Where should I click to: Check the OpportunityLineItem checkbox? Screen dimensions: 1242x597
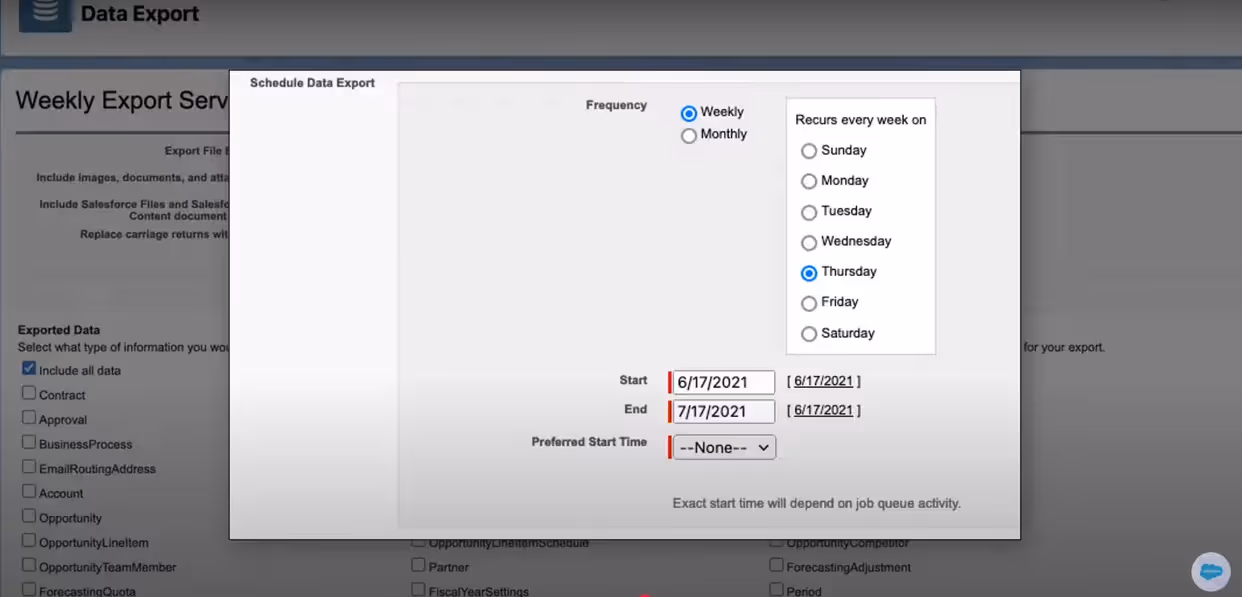29,541
